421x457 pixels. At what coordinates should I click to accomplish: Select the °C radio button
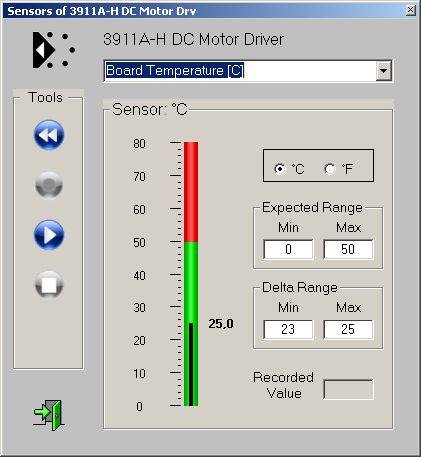pos(280,169)
